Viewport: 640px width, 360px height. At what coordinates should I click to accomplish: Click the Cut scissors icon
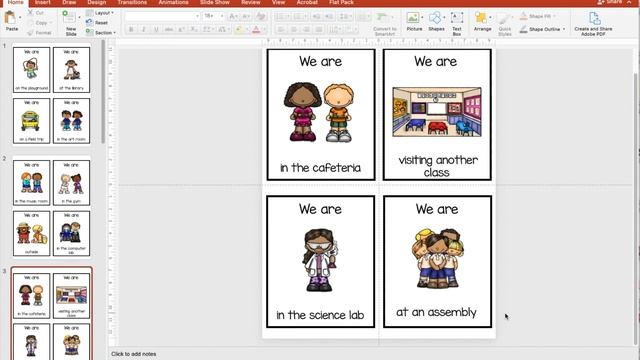click(x=31, y=13)
